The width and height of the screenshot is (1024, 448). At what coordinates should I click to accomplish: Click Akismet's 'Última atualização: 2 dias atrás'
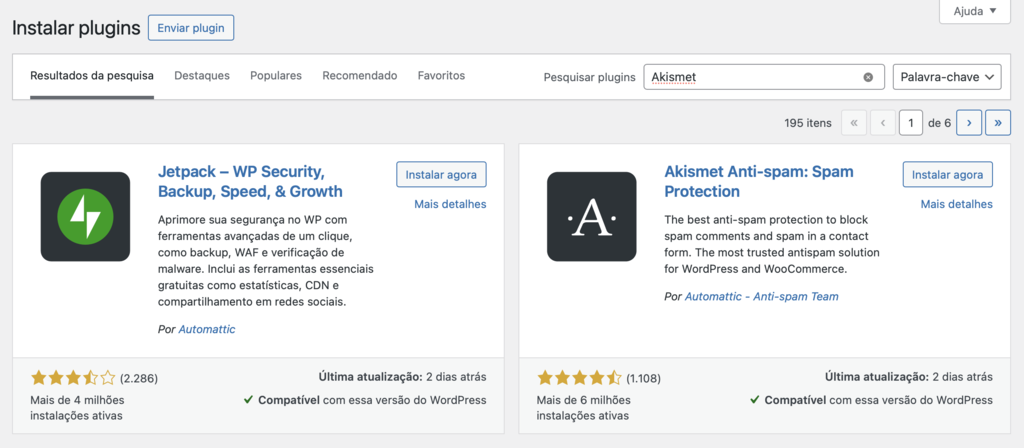[909, 377]
